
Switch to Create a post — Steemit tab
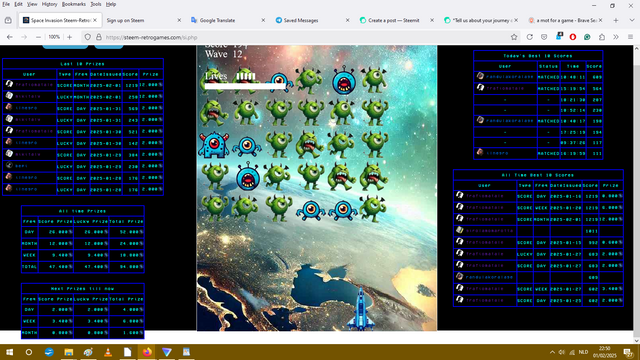click(x=396, y=20)
